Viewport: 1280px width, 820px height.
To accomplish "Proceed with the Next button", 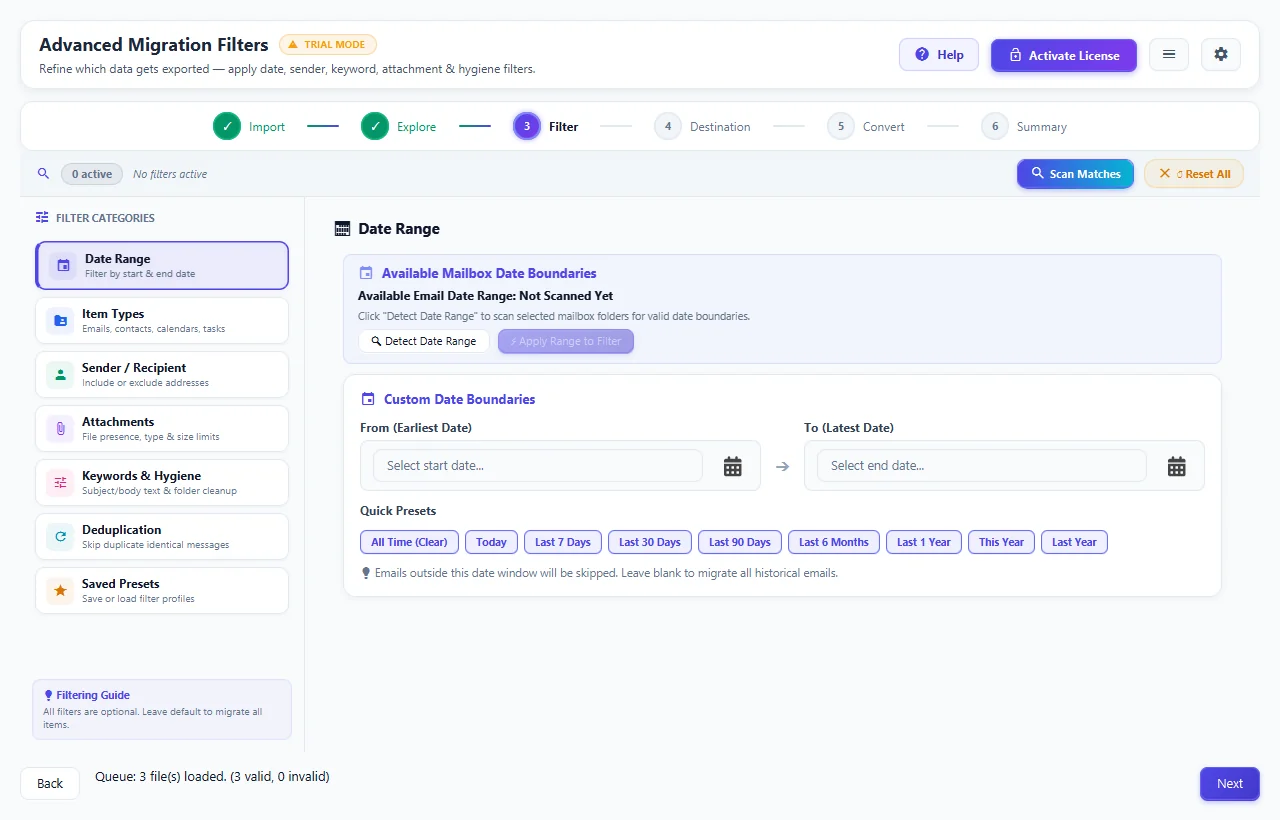I will 1230,784.
